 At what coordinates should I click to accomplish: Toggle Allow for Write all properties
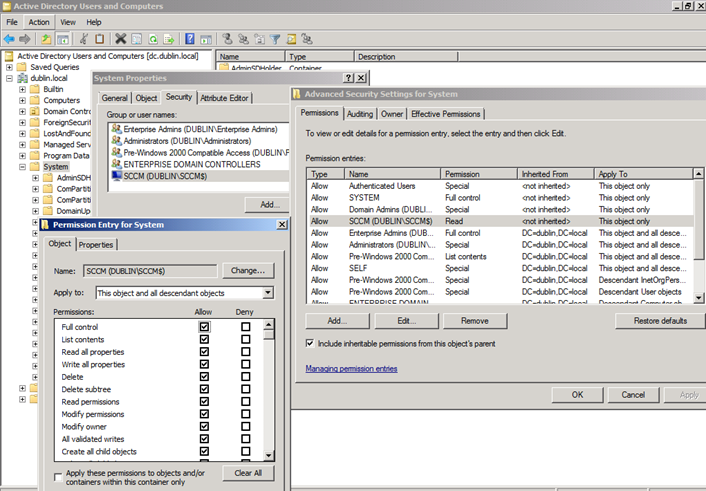(x=204, y=364)
